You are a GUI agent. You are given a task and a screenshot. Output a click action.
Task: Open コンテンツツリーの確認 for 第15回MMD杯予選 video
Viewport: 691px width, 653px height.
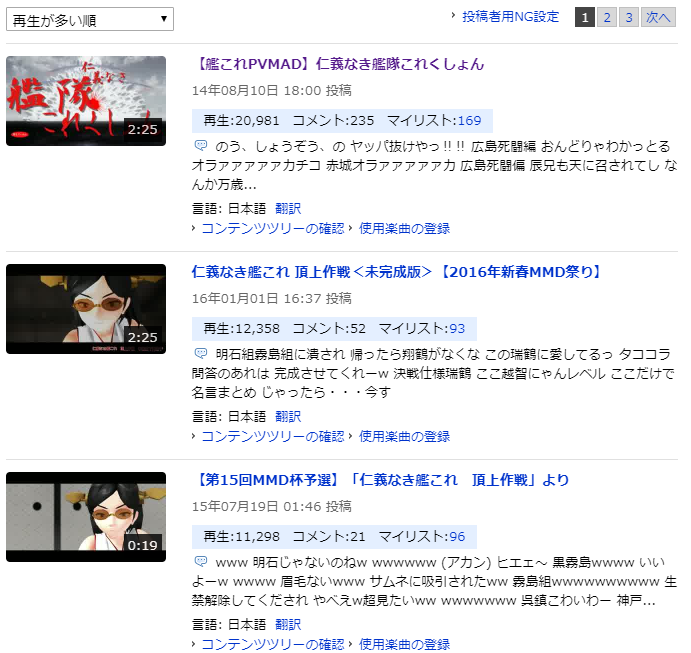point(272,644)
